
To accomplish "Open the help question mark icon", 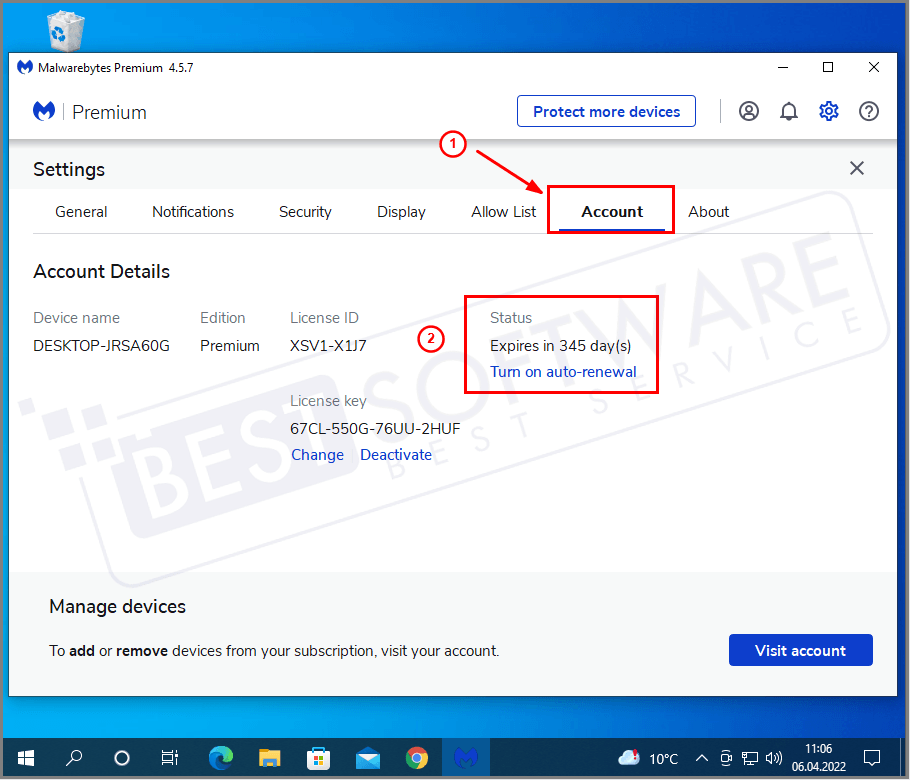I will (868, 111).
